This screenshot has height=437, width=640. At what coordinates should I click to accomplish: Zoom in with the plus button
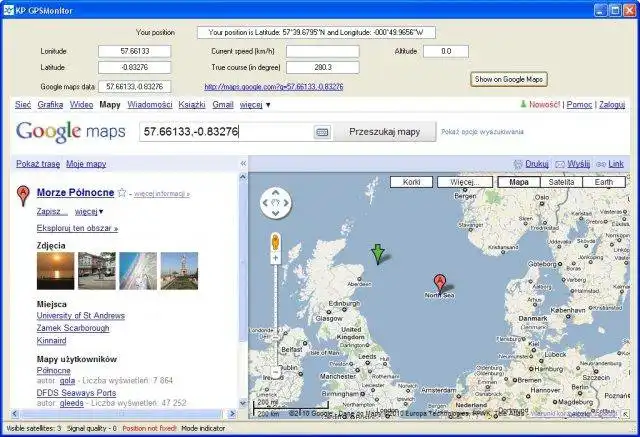(276, 258)
